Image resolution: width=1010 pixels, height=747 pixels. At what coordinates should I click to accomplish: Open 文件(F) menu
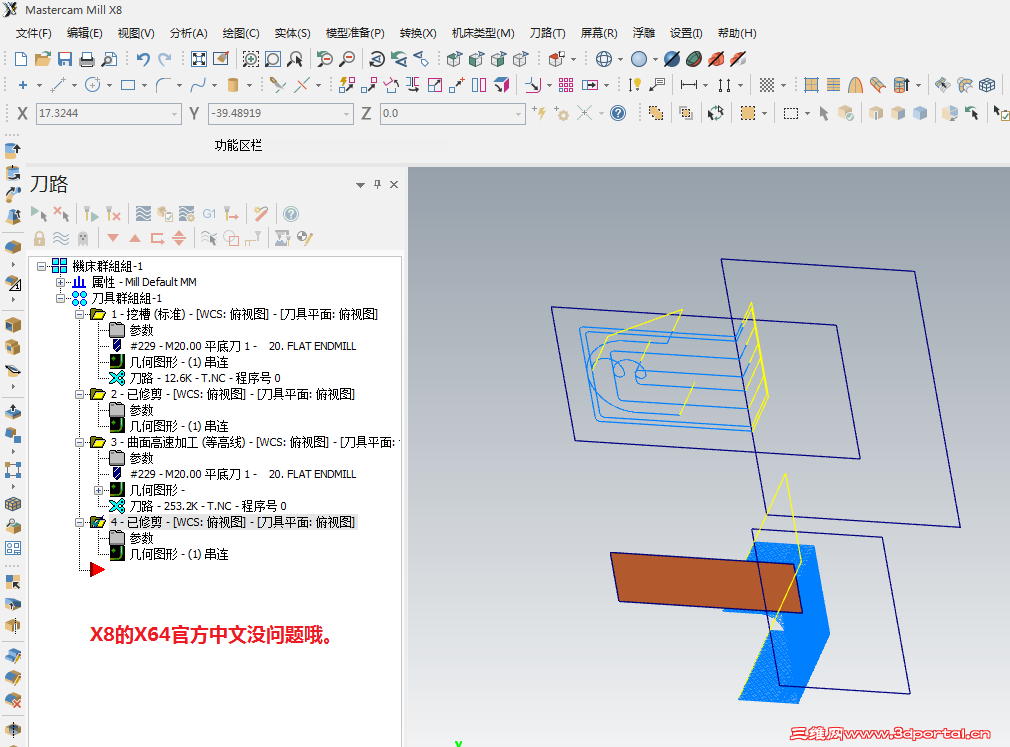coord(33,33)
